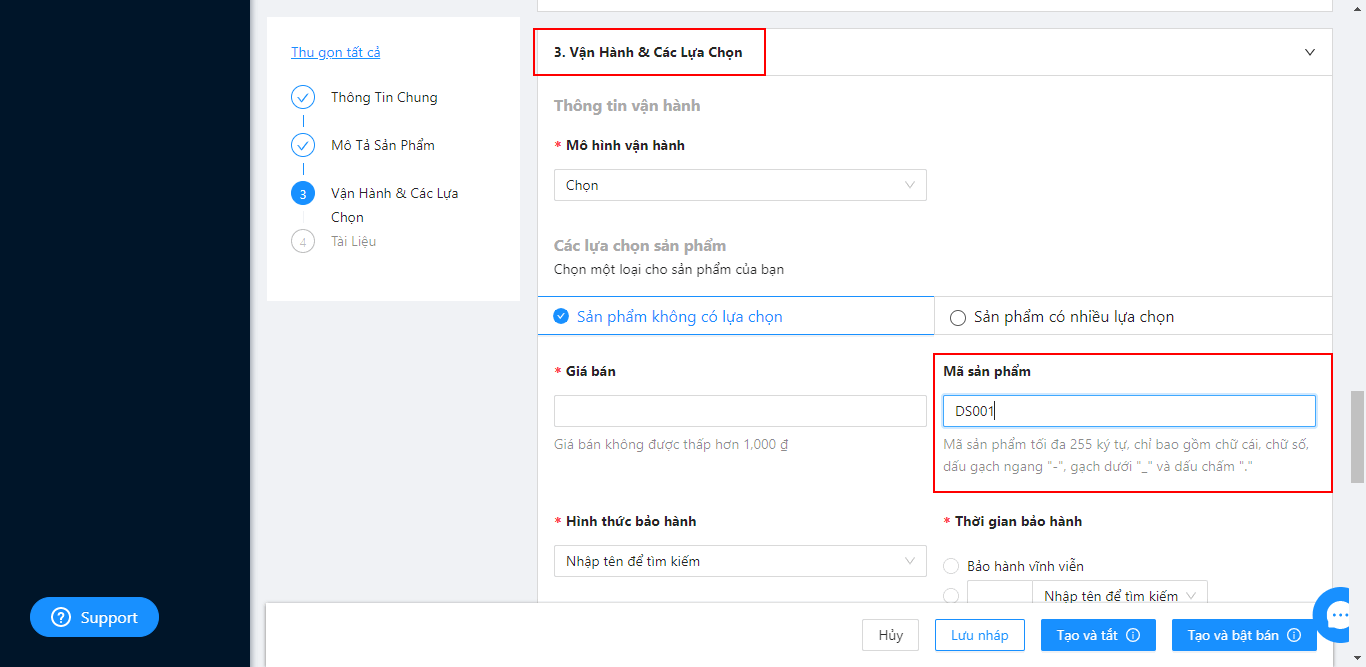The image size is (1366, 667).
Task: Open Hình thức bảo hành search dropdown
Action: (x=740, y=561)
